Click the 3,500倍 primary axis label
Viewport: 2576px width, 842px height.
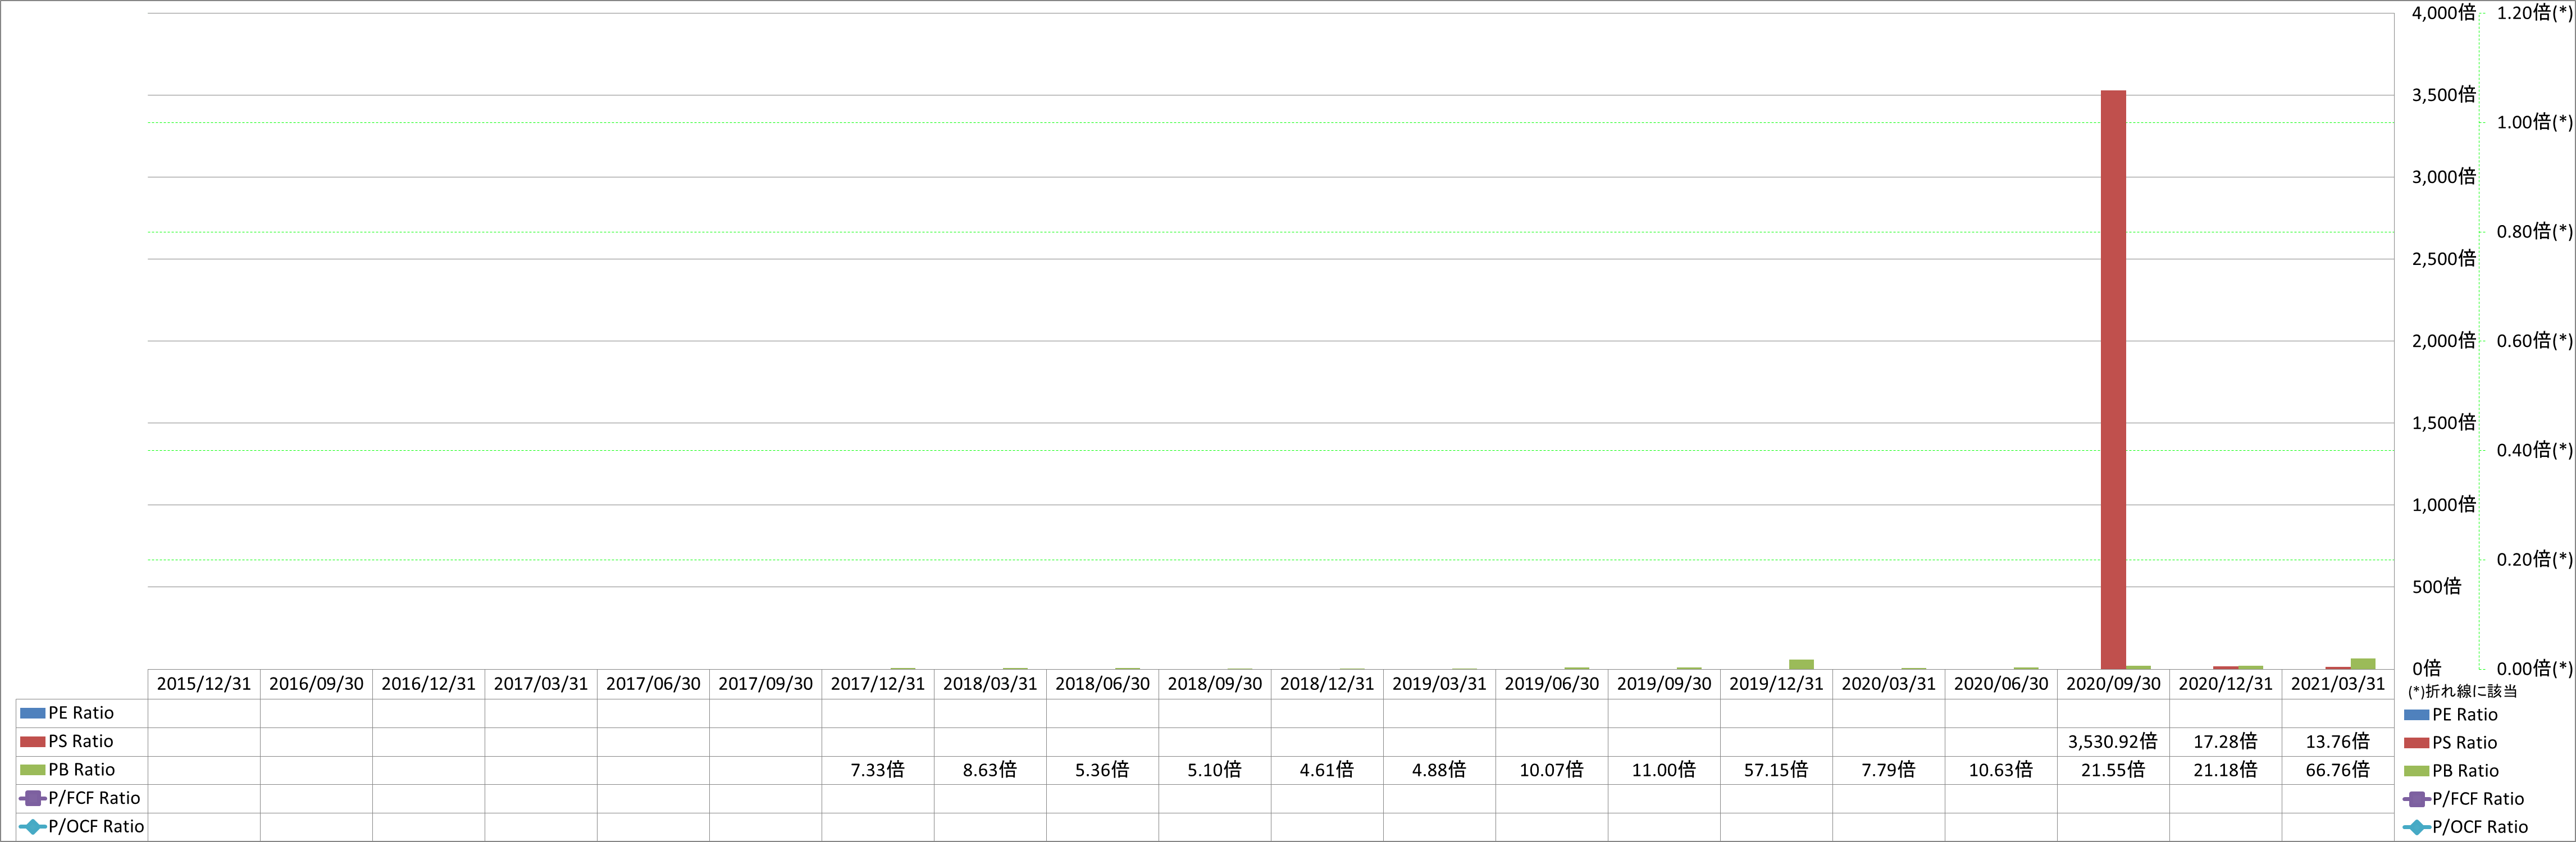(2443, 95)
